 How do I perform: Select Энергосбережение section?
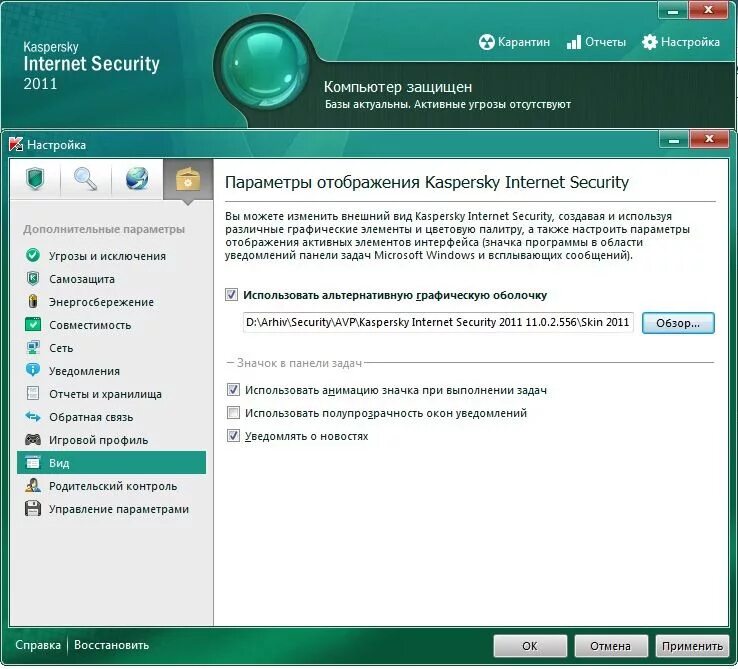point(112,302)
